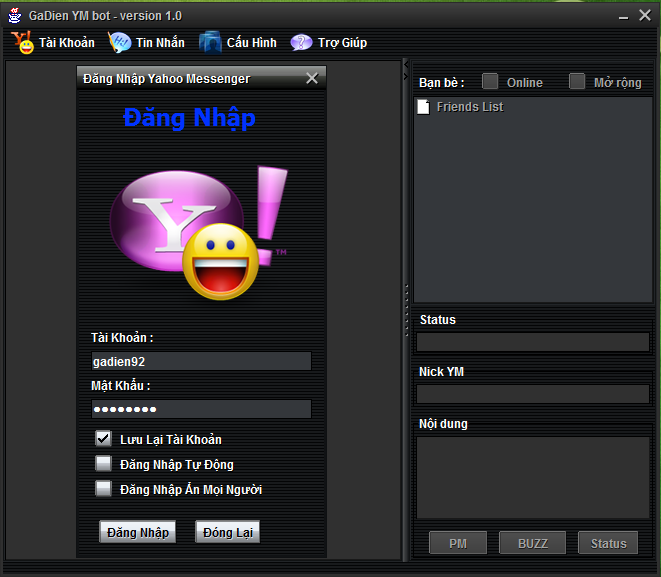The height and width of the screenshot is (577, 661).
Task: Click the Friends List document icon
Action: (x=424, y=107)
